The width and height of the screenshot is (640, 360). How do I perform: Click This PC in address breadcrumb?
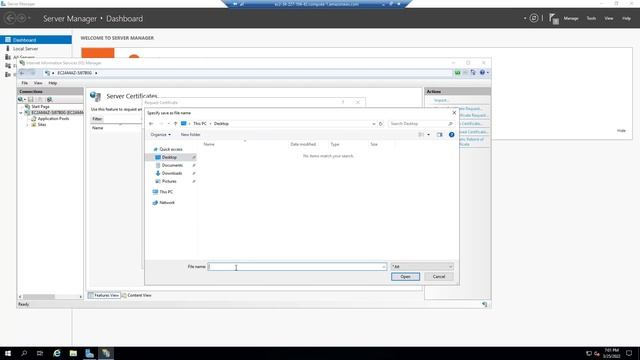(x=200, y=124)
